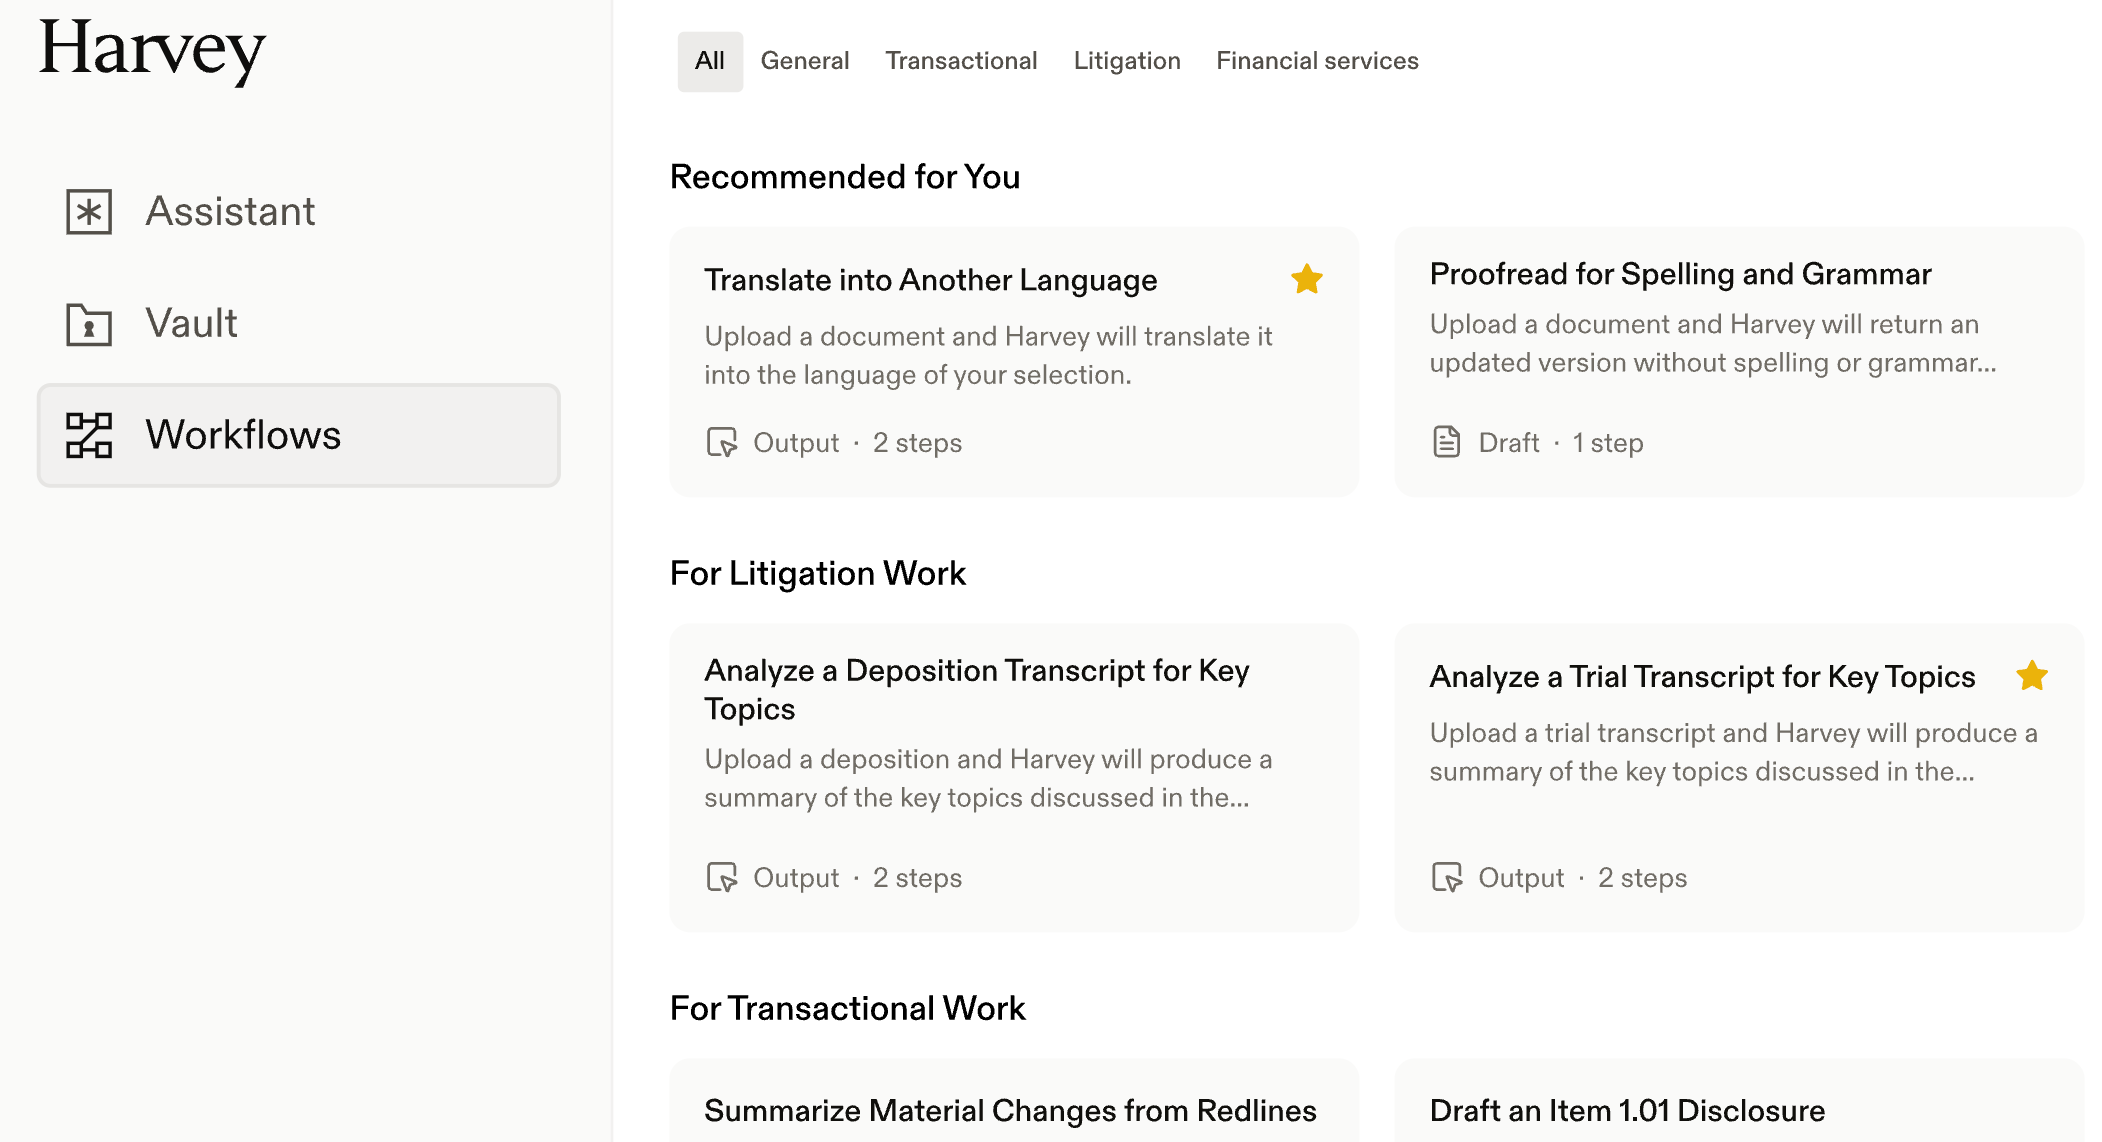
Task: Open the Litigation tab
Action: tap(1126, 61)
